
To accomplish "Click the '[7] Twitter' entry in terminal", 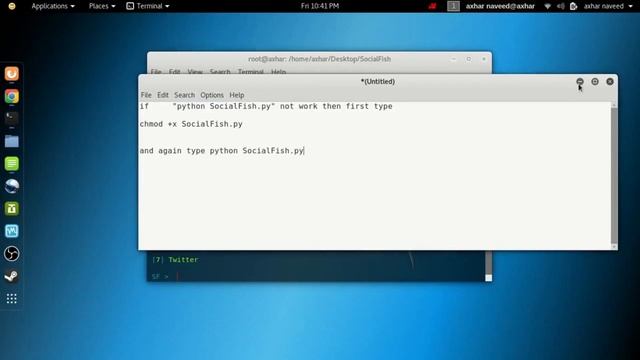I will (175, 260).
